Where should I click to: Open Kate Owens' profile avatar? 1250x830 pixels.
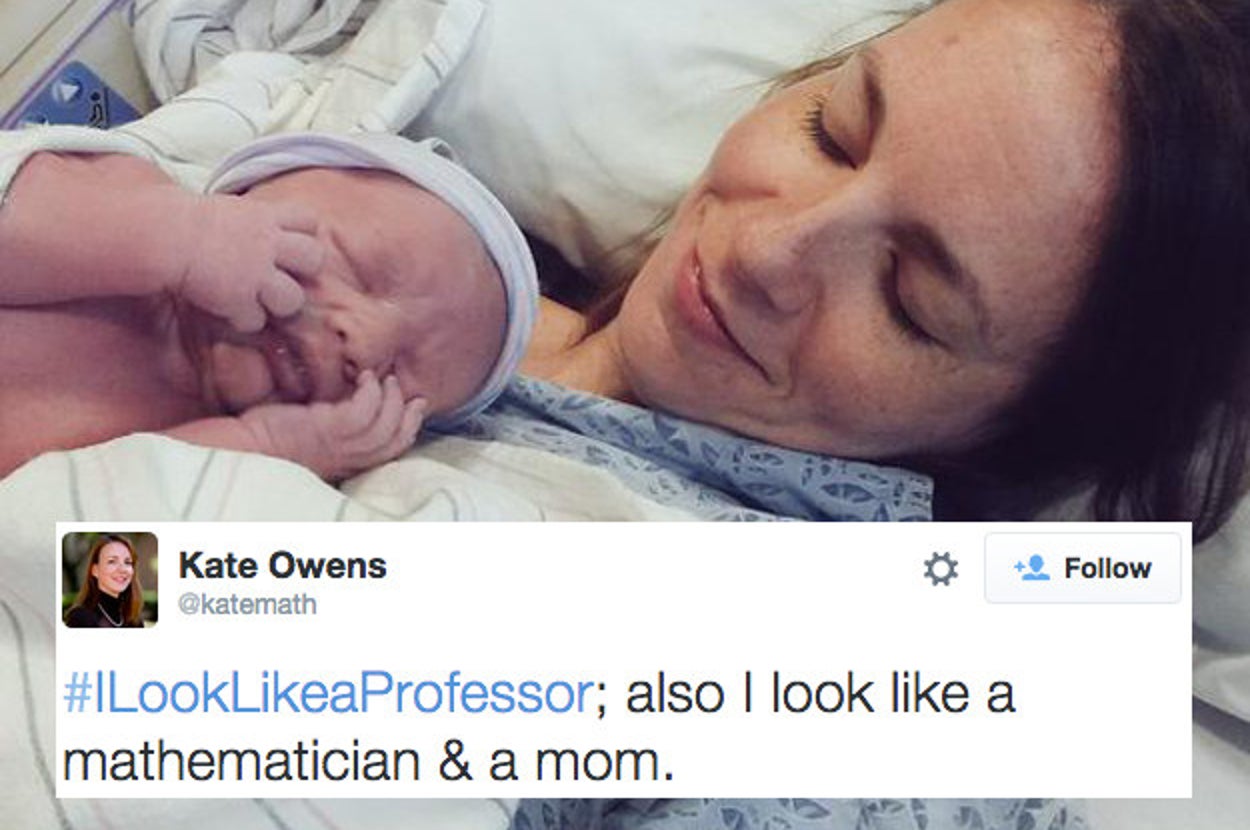(x=110, y=580)
